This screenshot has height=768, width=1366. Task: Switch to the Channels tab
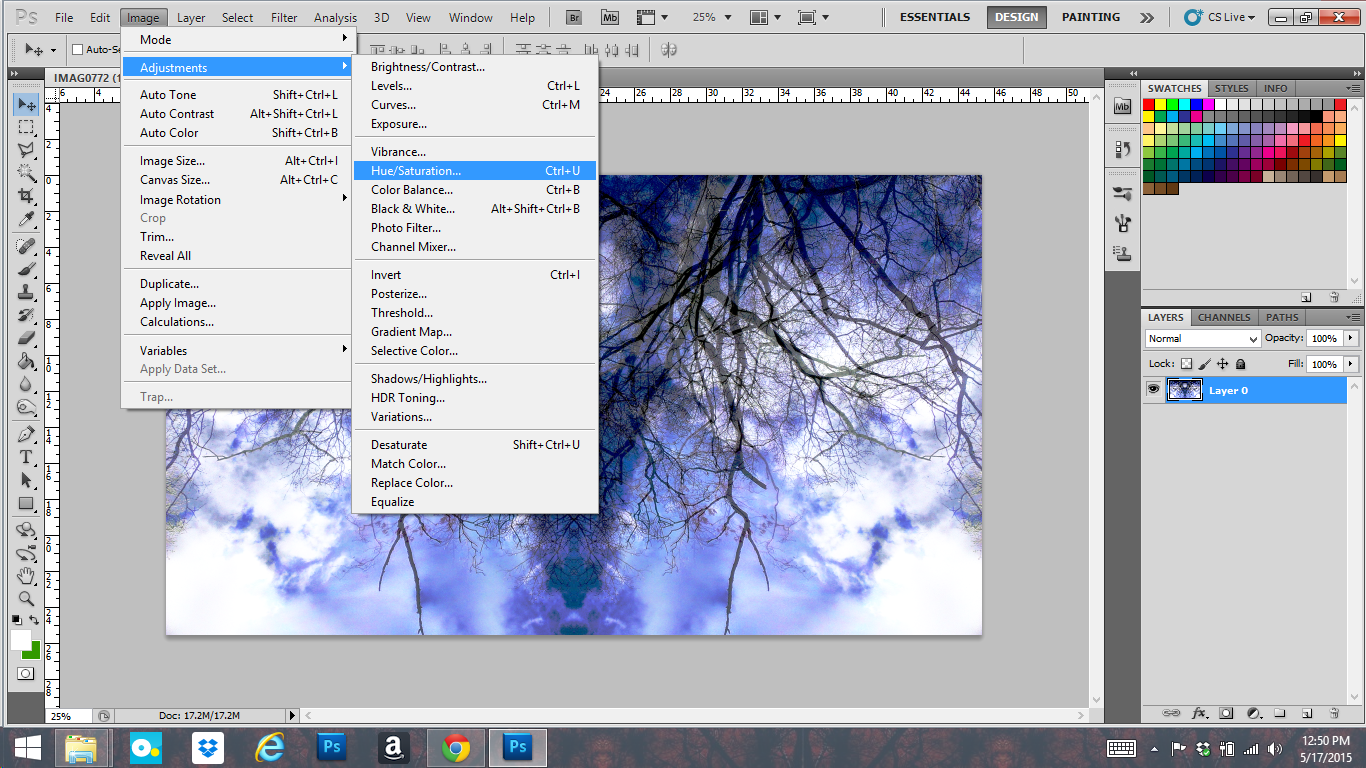pos(1224,317)
